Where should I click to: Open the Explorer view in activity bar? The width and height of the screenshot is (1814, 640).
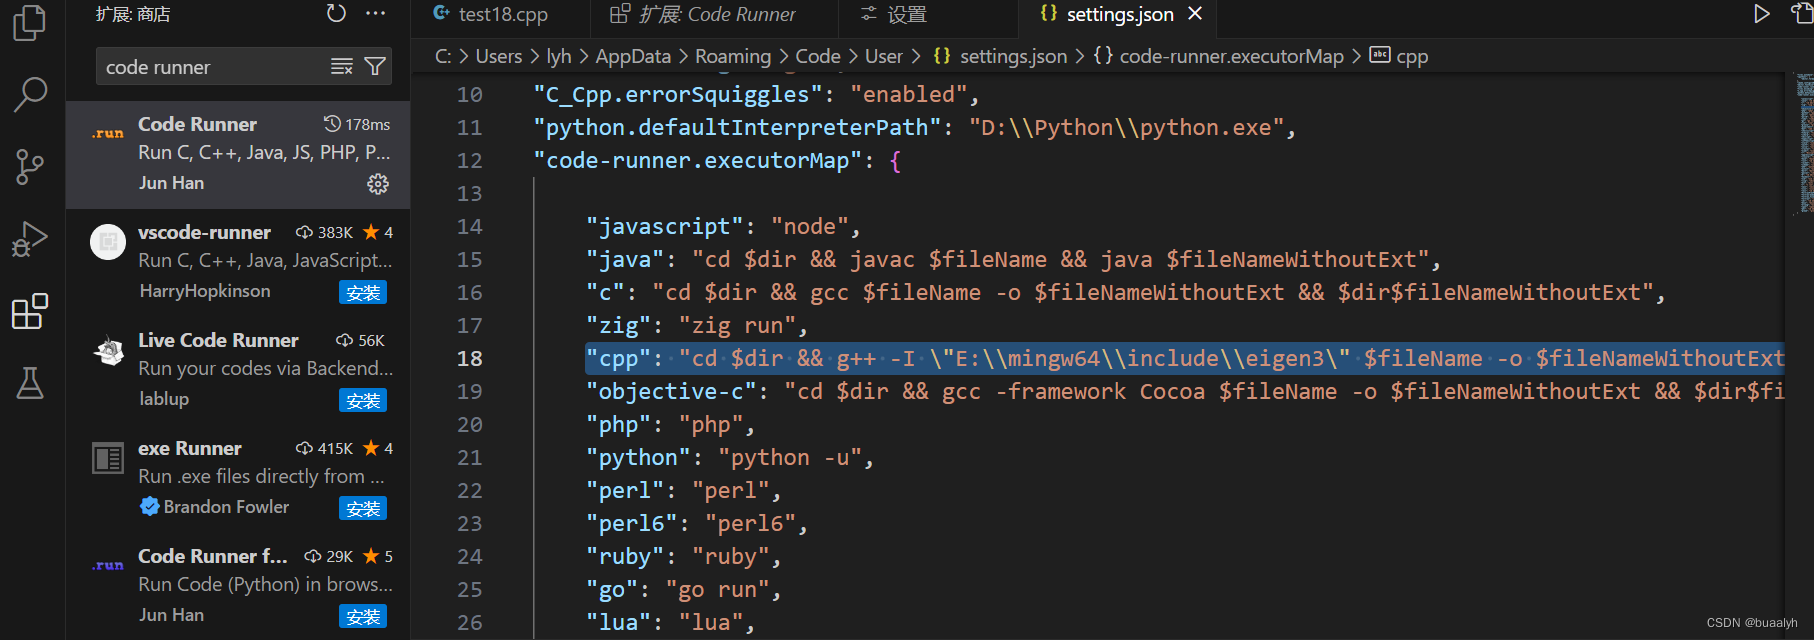[30, 22]
